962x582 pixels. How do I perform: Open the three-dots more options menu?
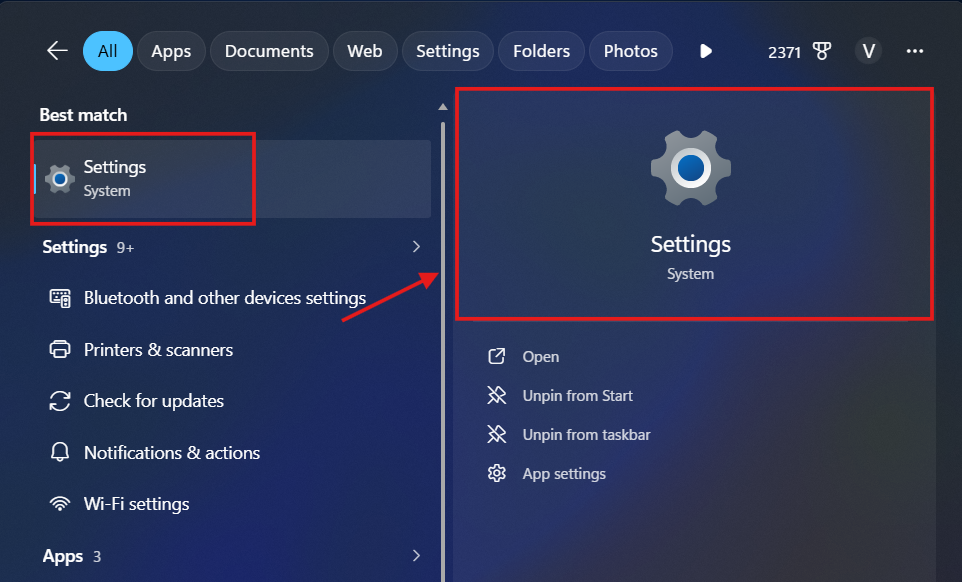click(915, 51)
